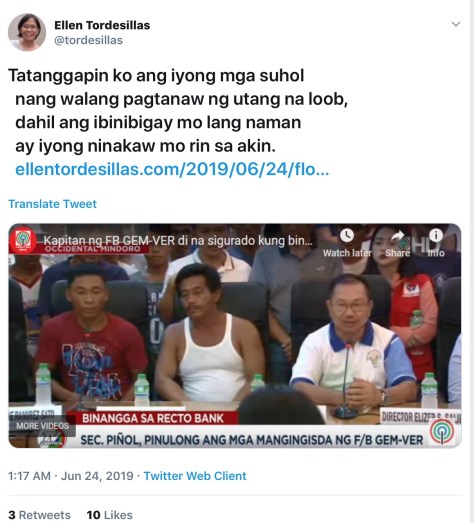The width and height of the screenshot is (474, 523).
Task: Open the video Info icon
Action: point(436,235)
